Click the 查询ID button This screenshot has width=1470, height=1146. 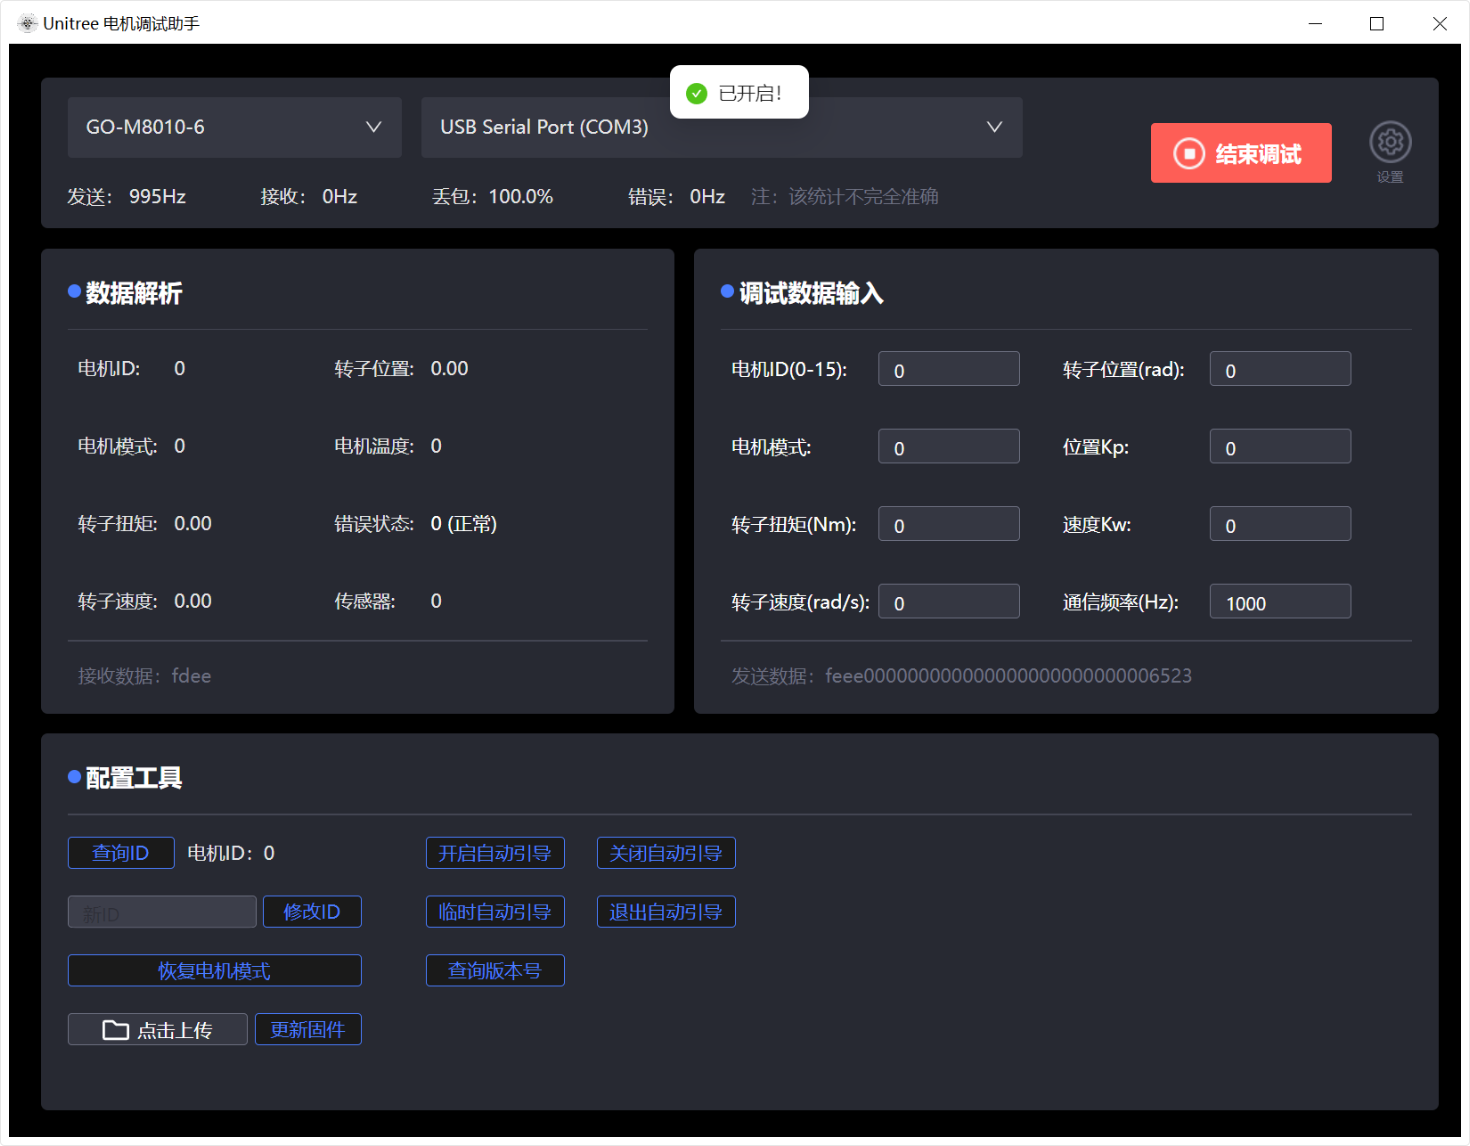(x=121, y=853)
